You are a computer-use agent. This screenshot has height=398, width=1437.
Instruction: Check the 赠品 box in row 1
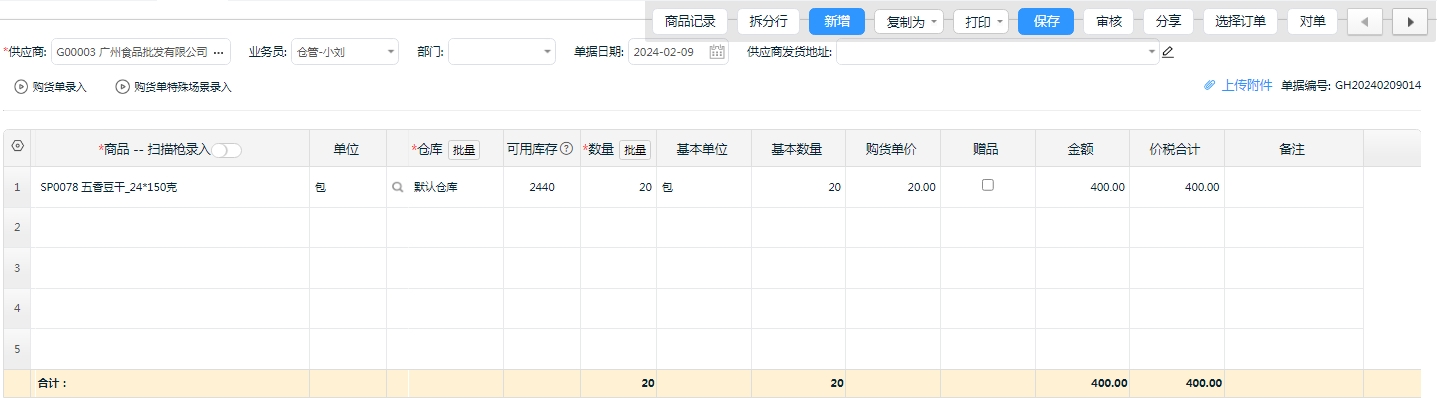coord(988,185)
